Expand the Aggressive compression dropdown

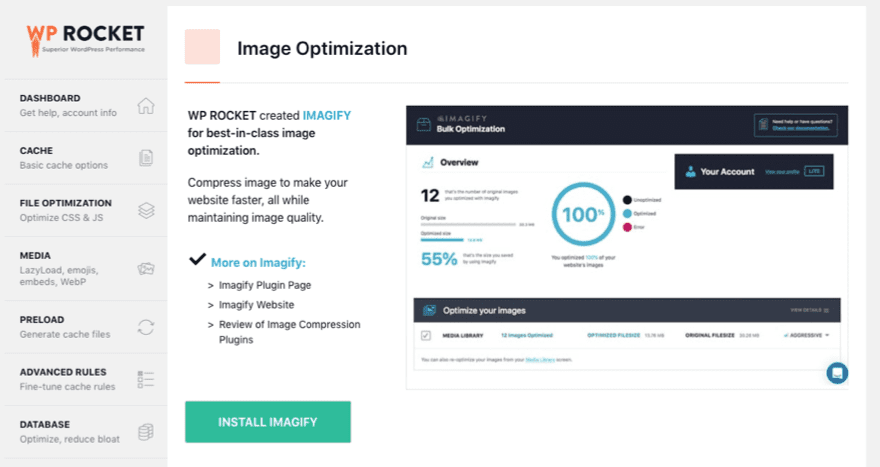[x=809, y=335]
